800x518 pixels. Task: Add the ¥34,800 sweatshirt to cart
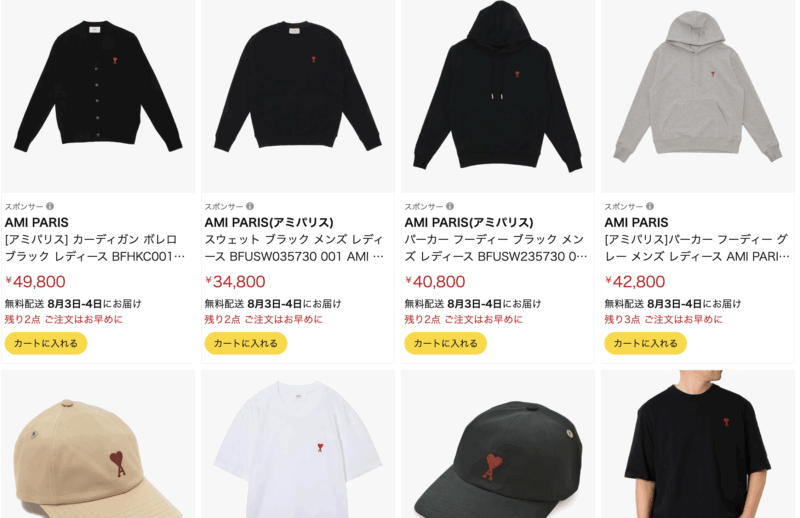(246, 343)
